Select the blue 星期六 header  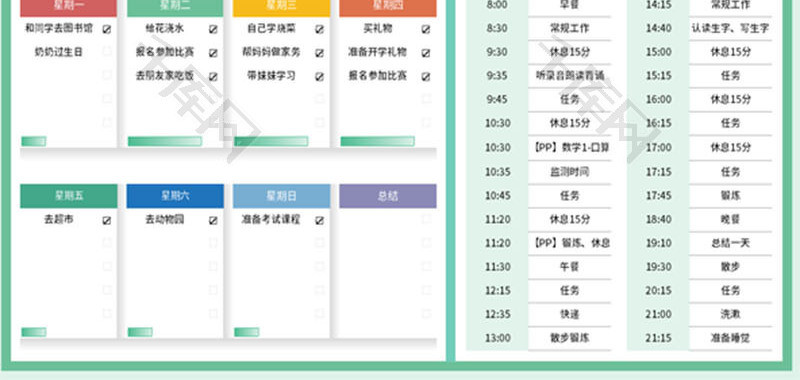point(175,196)
